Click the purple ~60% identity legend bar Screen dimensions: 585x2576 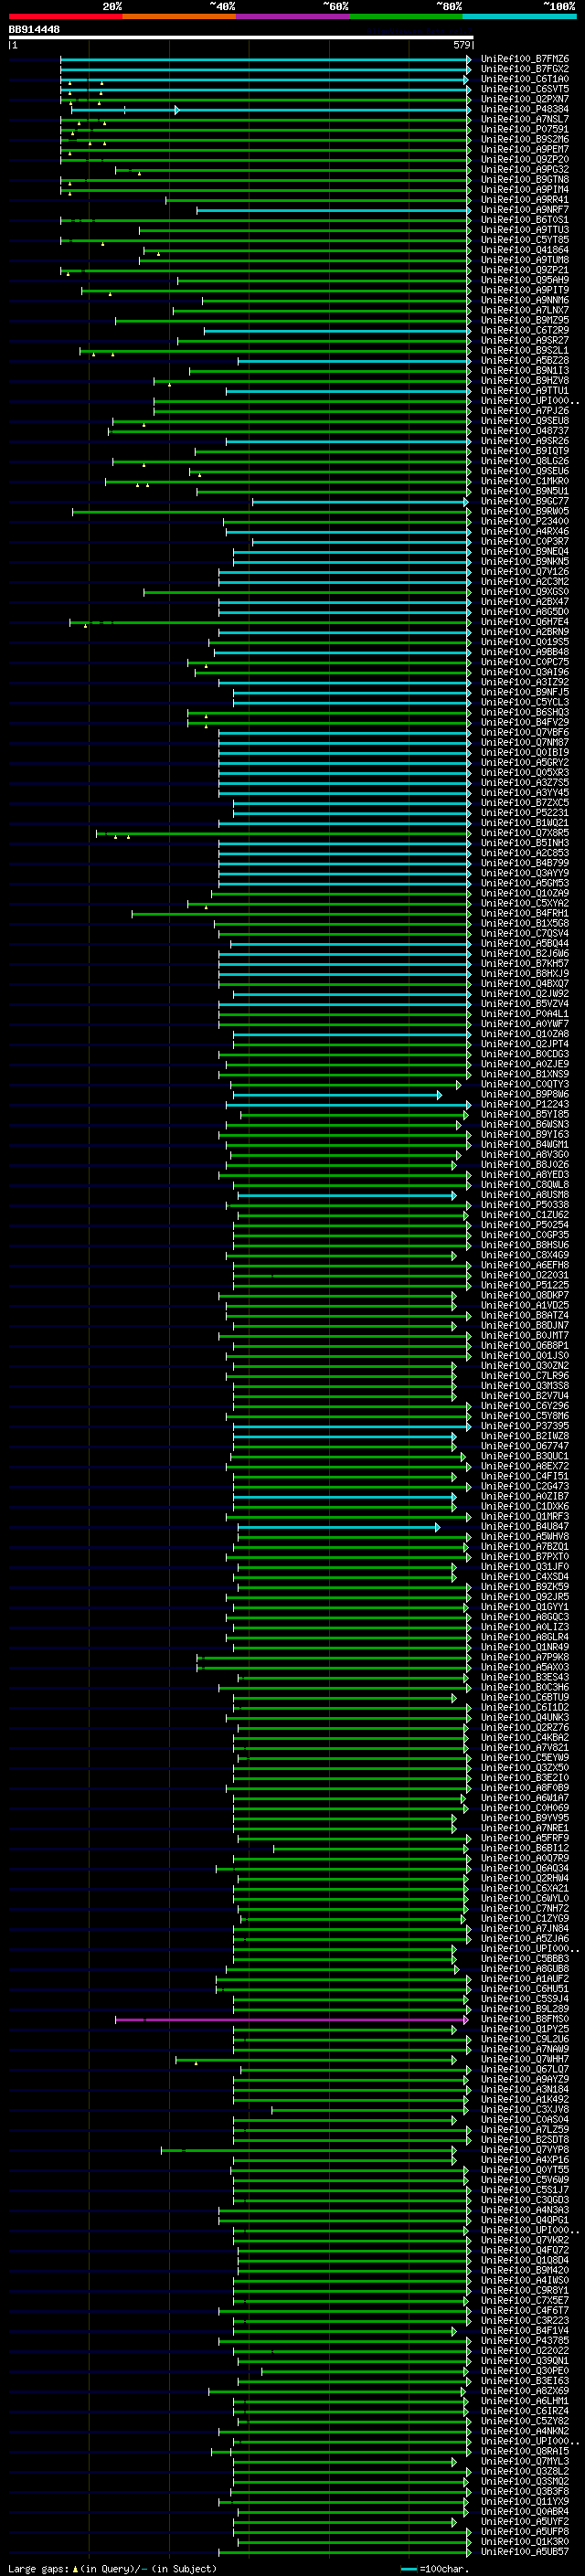click(x=293, y=16)
